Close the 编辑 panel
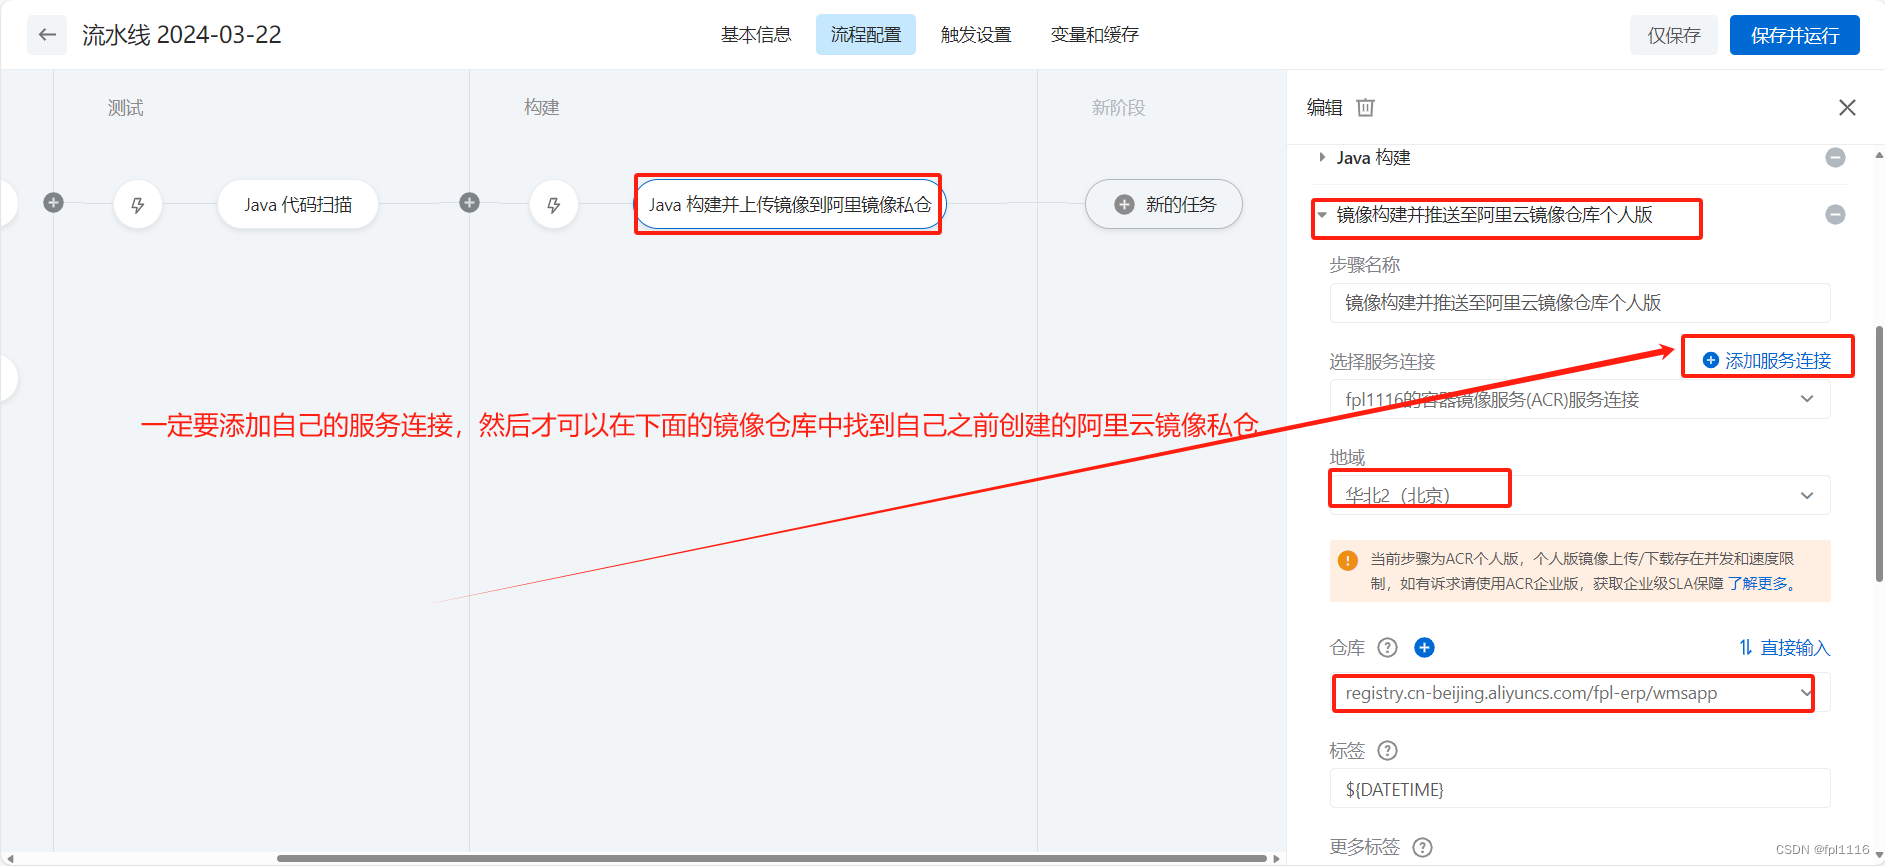 coord(1847,107)
